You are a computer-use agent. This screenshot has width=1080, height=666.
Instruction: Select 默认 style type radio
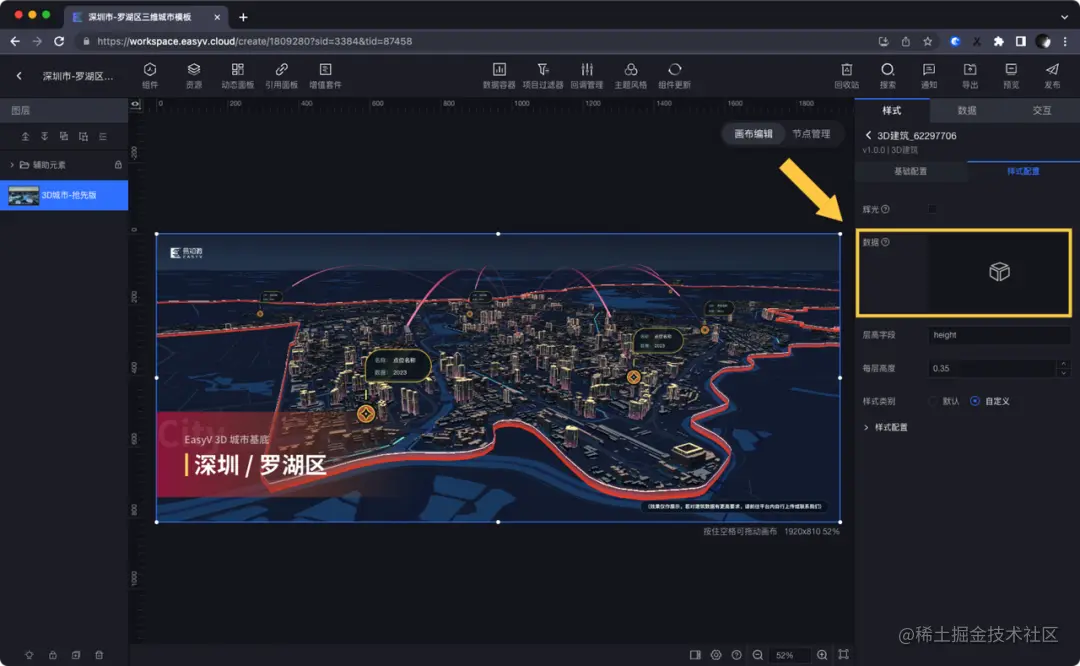933,401
